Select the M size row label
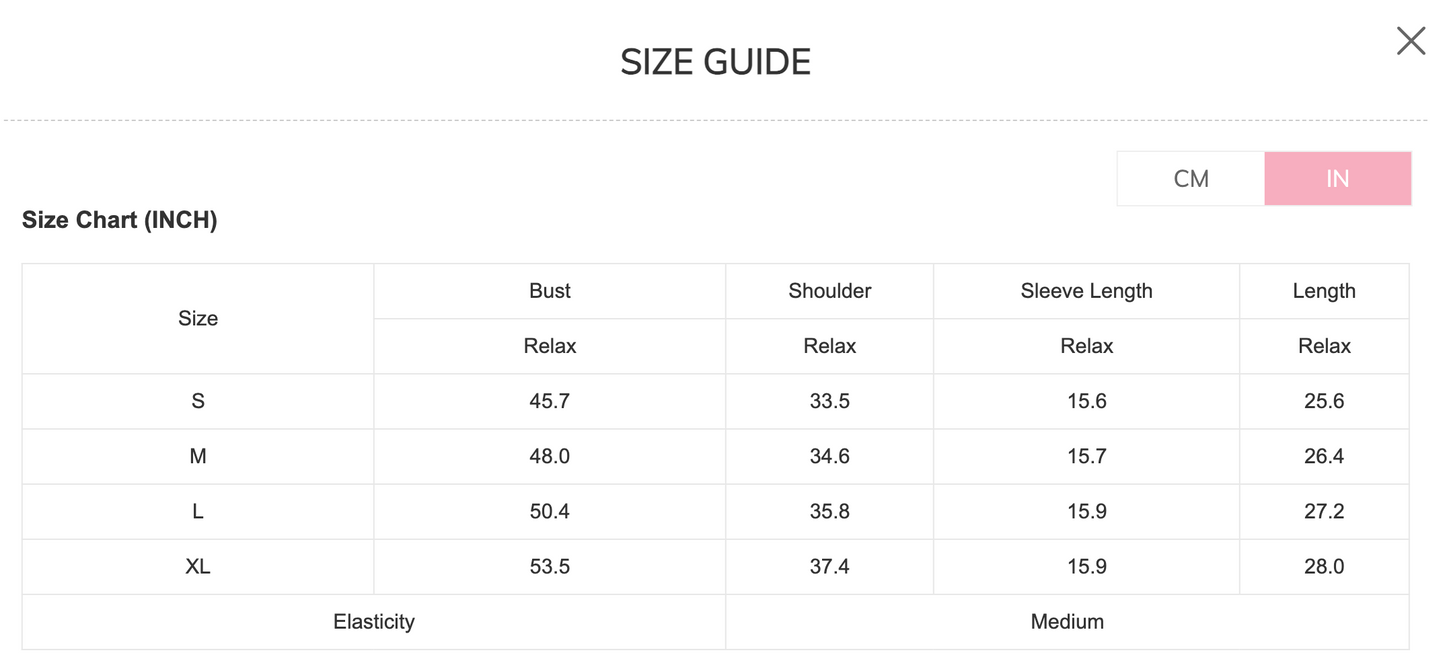Viewport: 1445px width, 667px height. [198, 456]
